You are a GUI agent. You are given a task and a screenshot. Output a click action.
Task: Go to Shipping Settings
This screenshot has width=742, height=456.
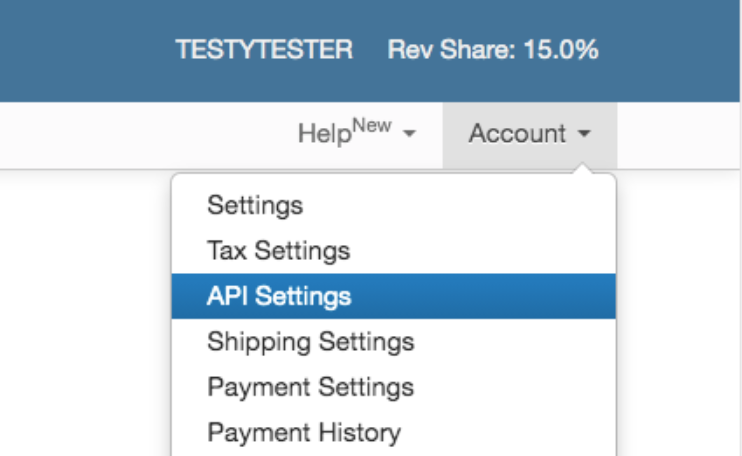click(310, 341)
